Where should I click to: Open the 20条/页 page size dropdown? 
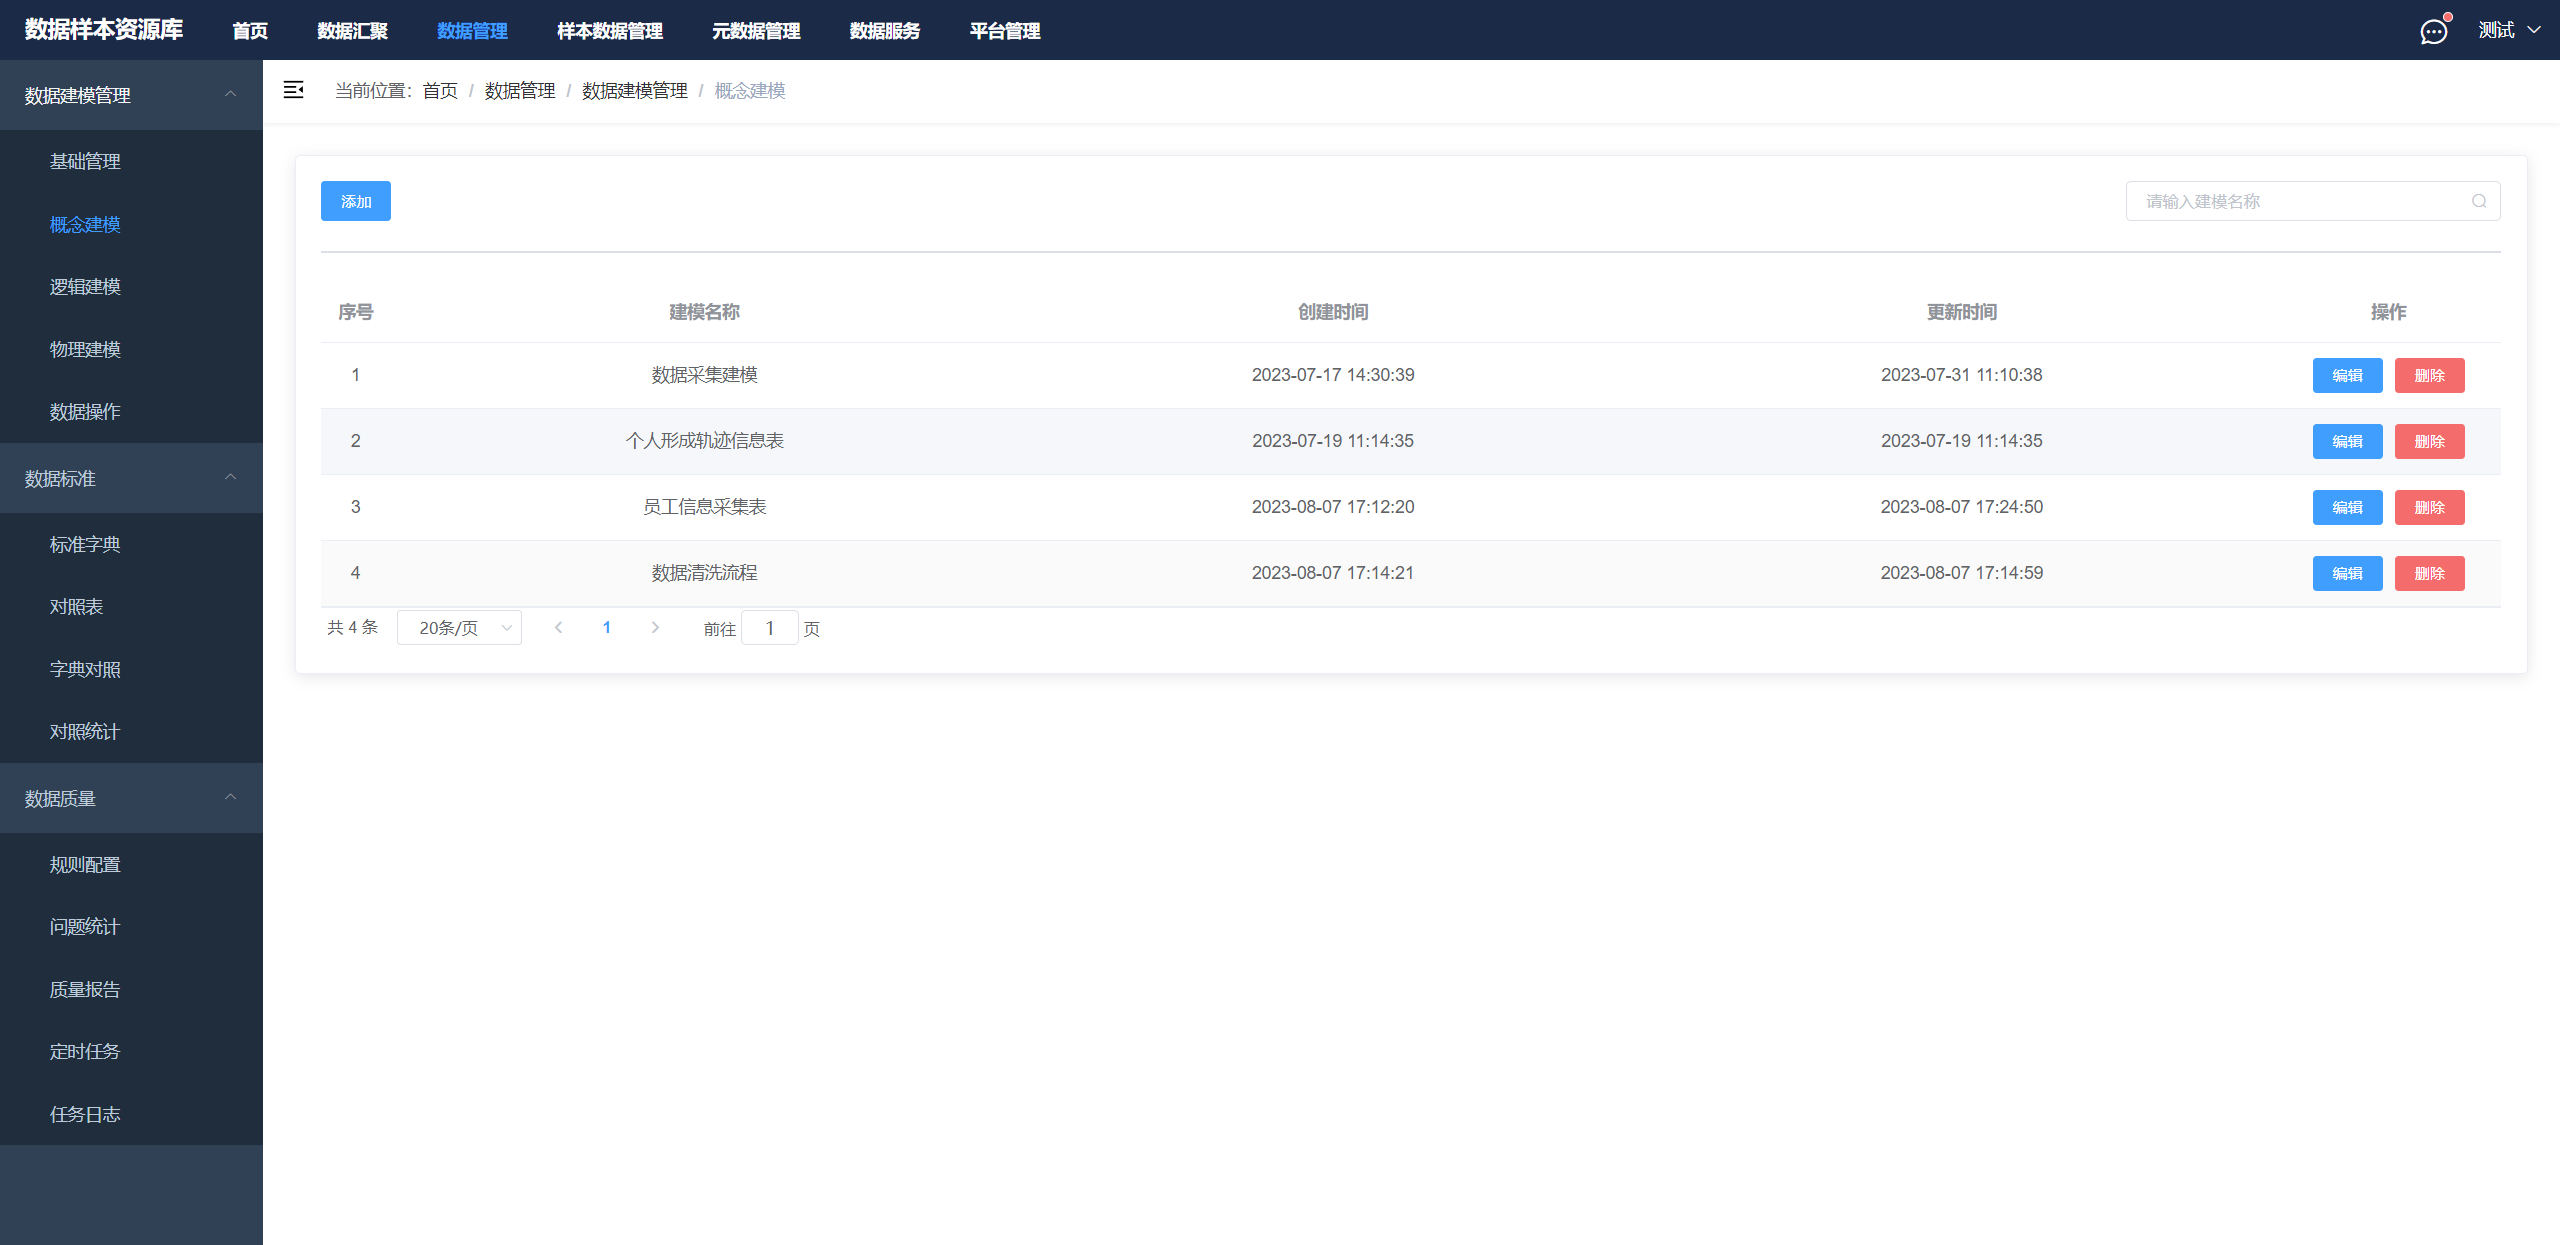[459, 628]
